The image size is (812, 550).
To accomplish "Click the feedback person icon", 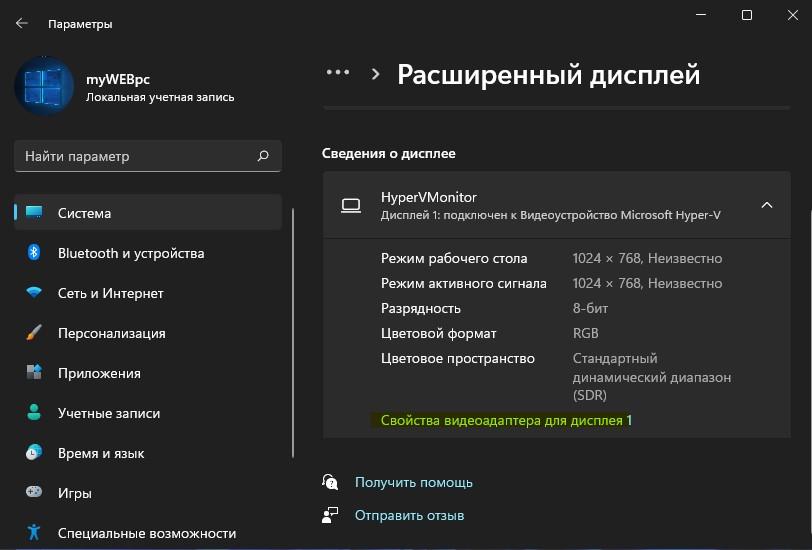I will [330, 515].
